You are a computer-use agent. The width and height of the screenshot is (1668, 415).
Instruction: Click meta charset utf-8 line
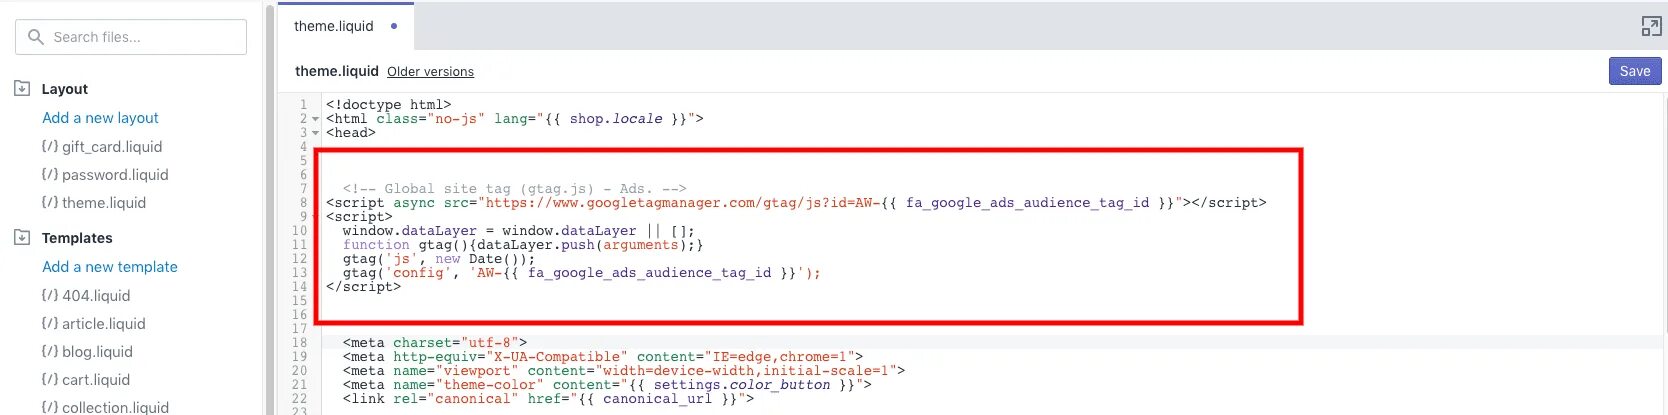434,343
